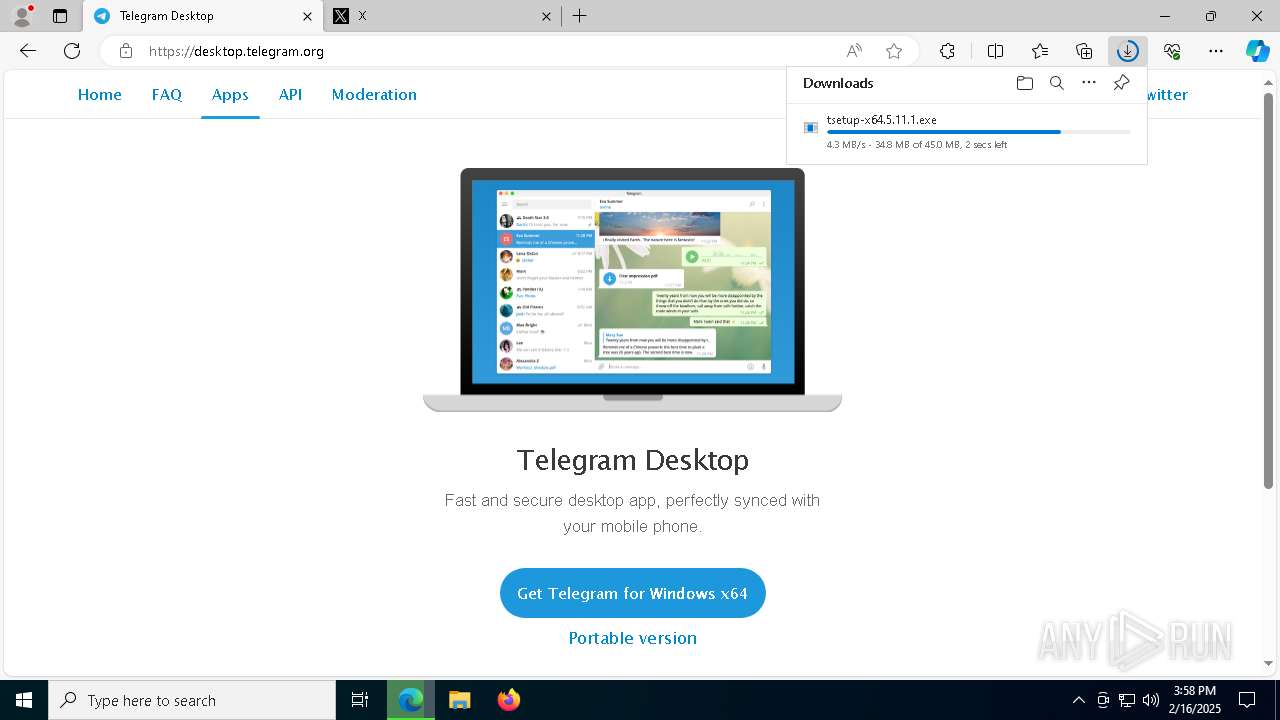Open the FAQ menu item
The height and width of the screenshot is (720, 1280).
[167, 94]
